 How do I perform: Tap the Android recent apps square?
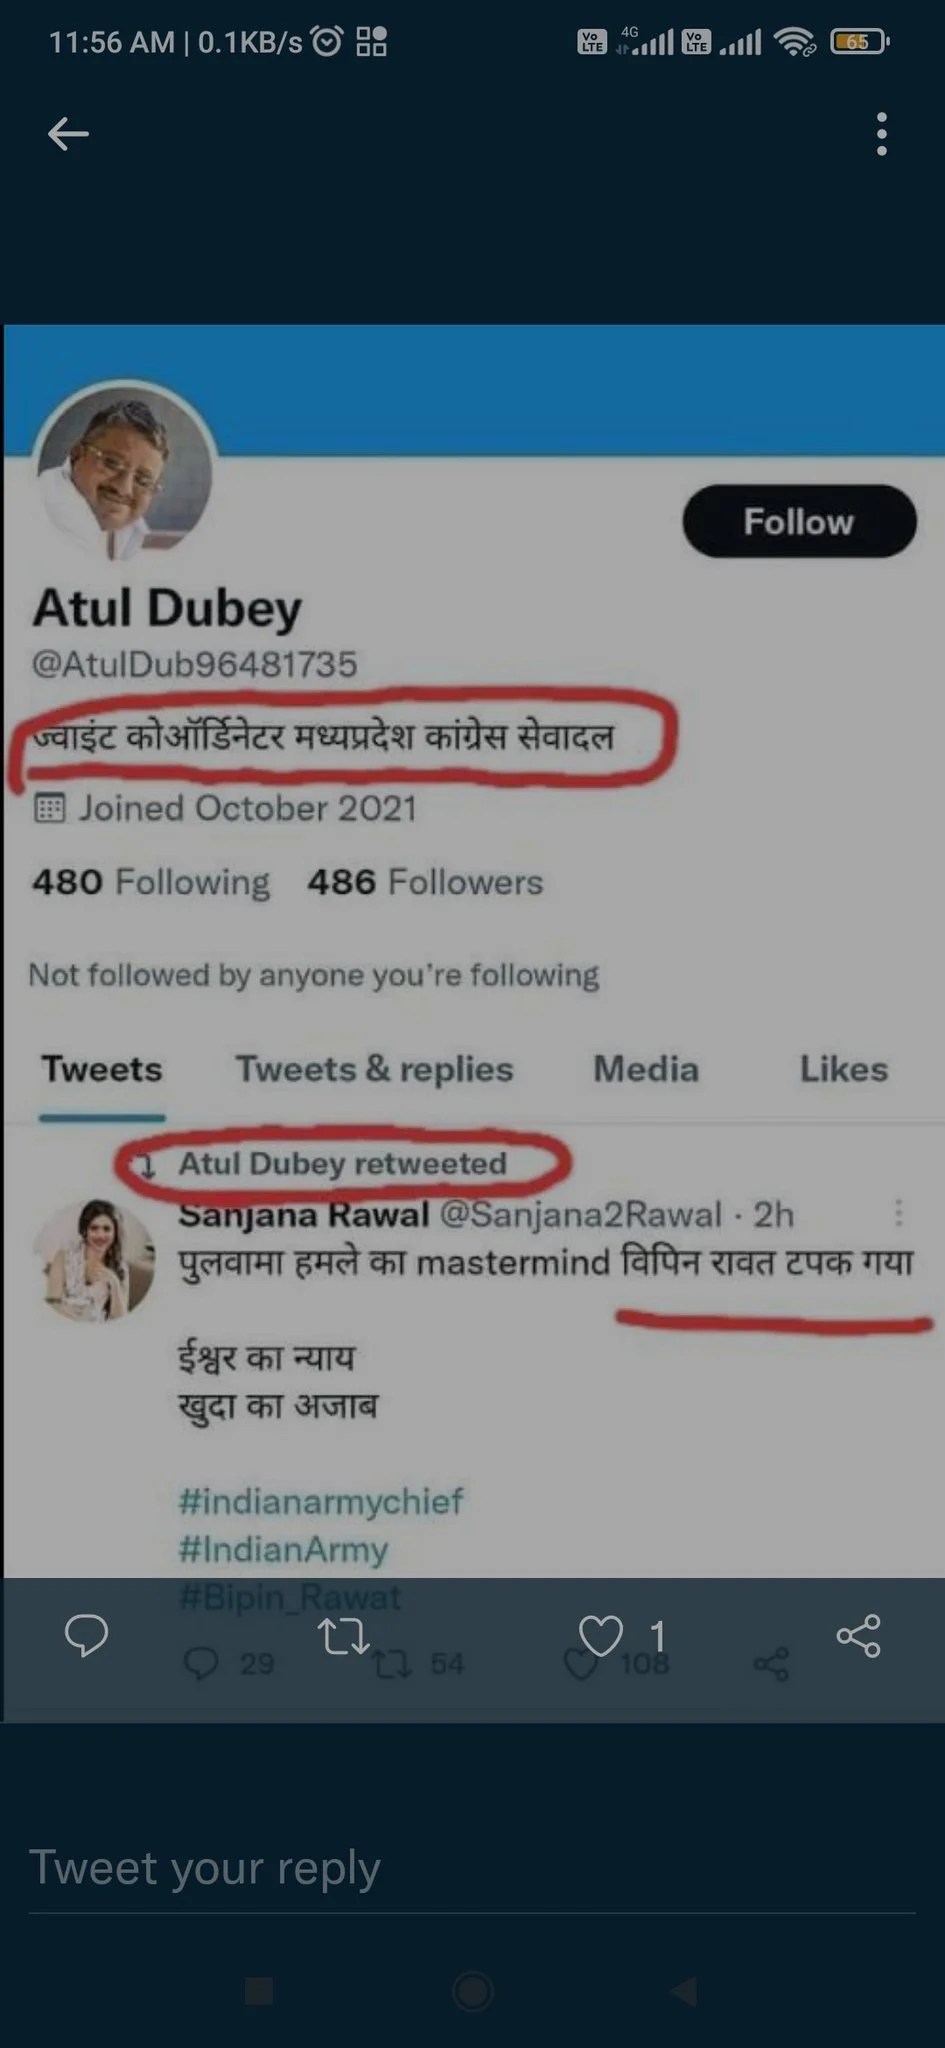259,1991
